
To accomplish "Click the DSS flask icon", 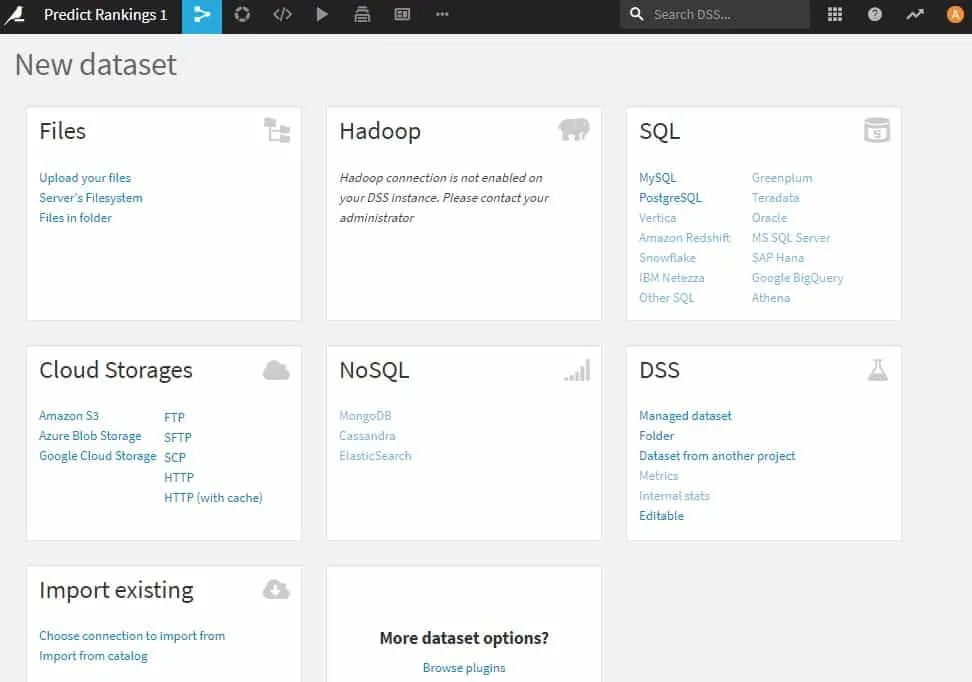I will 878,370.
